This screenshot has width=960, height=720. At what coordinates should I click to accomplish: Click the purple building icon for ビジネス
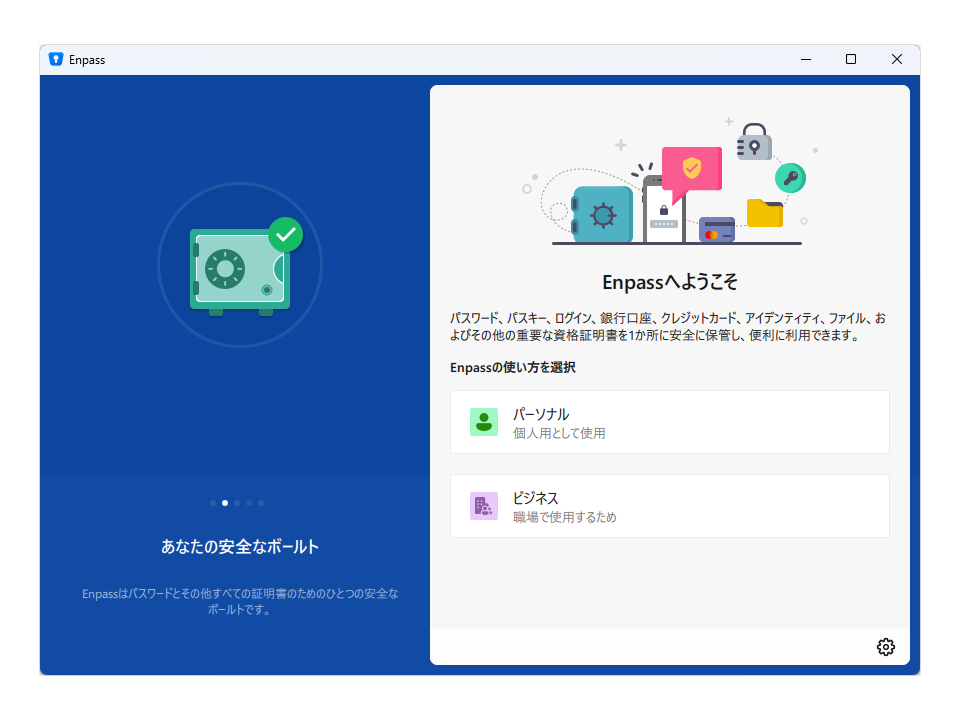(484, 506)
